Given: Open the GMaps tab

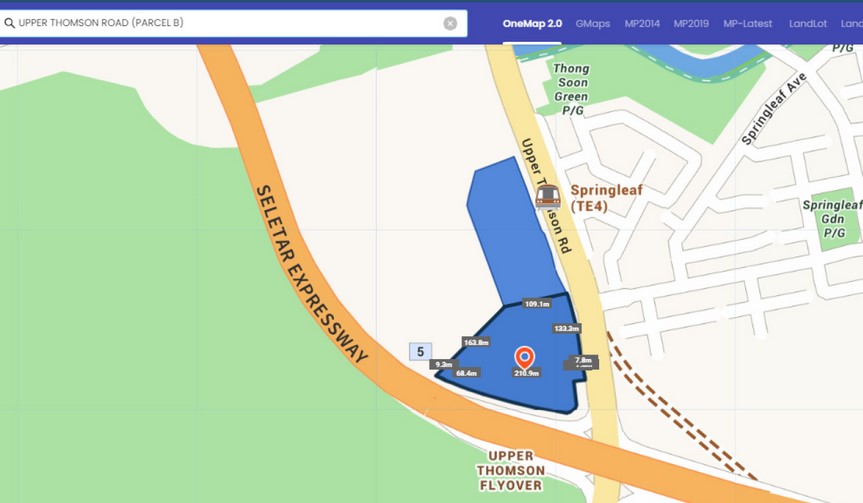Looking at the screenshot, I should [593, 23].
